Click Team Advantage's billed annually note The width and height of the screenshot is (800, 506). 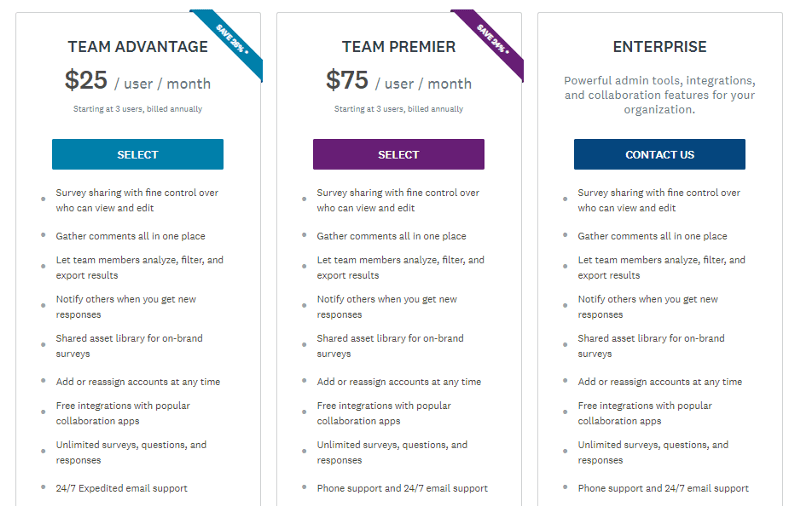point(138,109)
